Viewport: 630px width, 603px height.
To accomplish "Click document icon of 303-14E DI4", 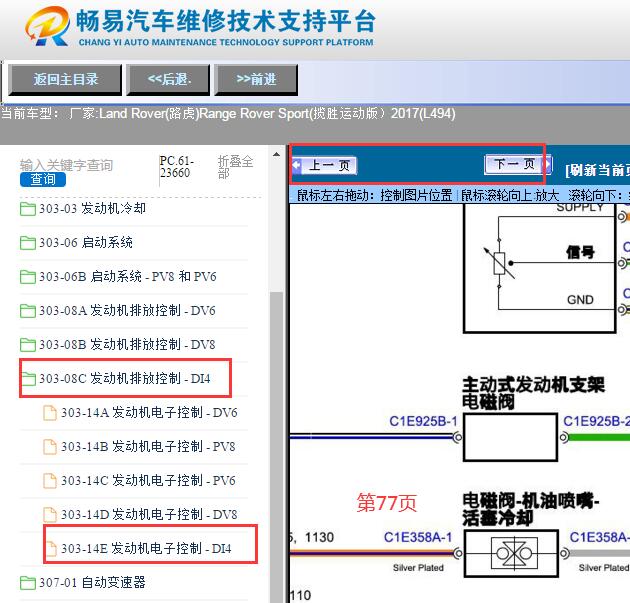I will pyautogui.click(x=51, y=549).
